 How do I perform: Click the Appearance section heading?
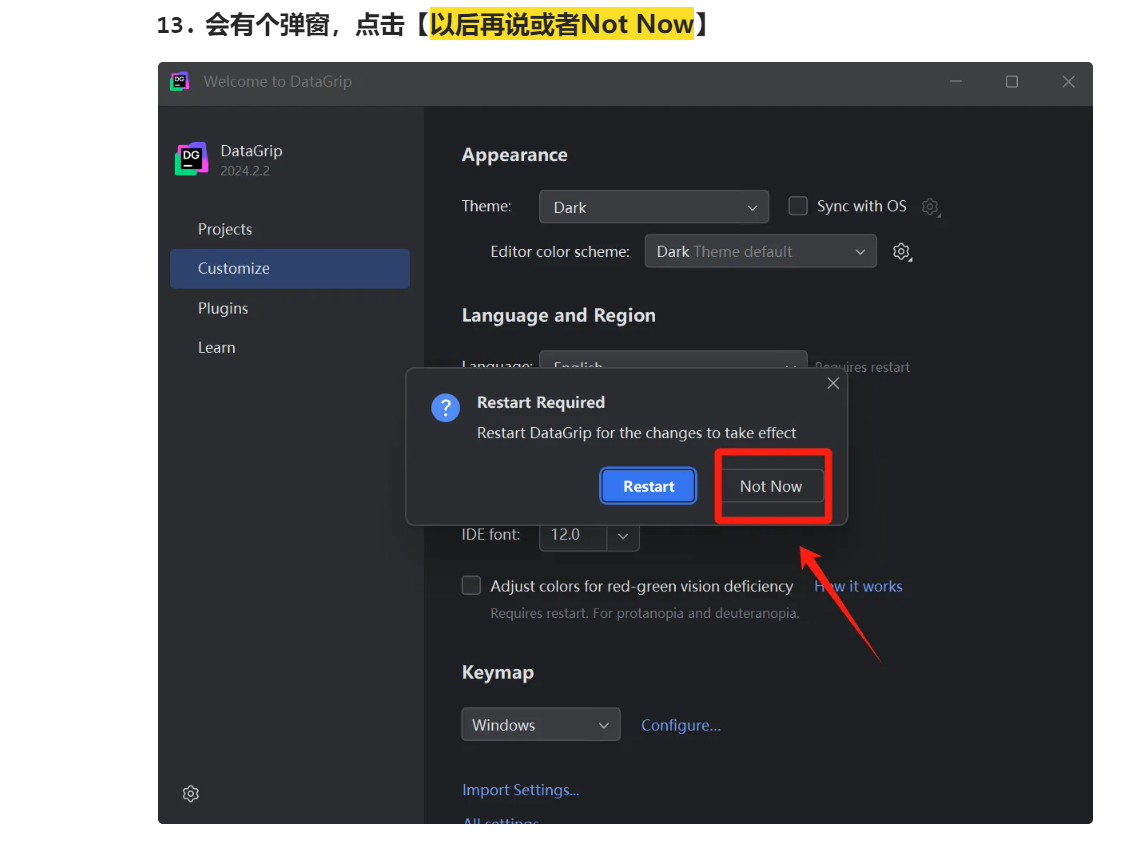pyautogui.click(x=514, y=155)
